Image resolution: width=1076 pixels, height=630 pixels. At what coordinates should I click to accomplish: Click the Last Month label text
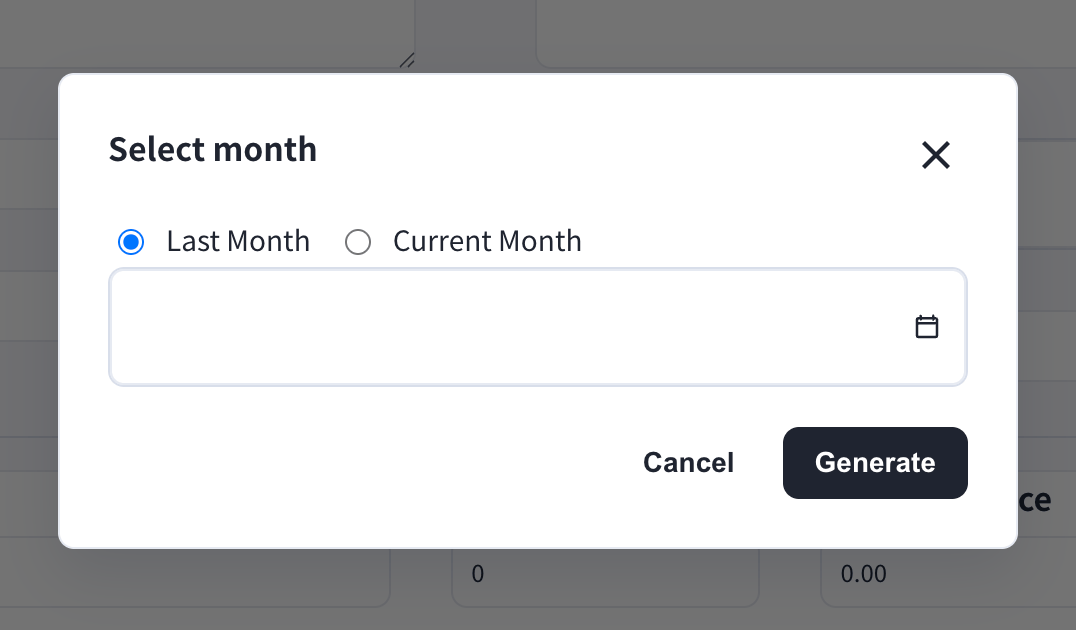tap(238, 242)
